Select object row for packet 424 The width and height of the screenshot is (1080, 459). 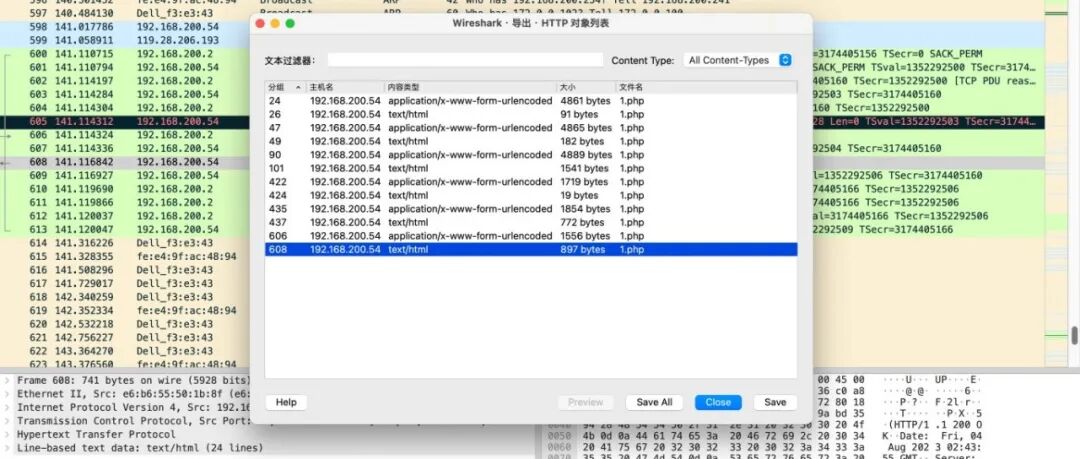[x=531, y=195]
